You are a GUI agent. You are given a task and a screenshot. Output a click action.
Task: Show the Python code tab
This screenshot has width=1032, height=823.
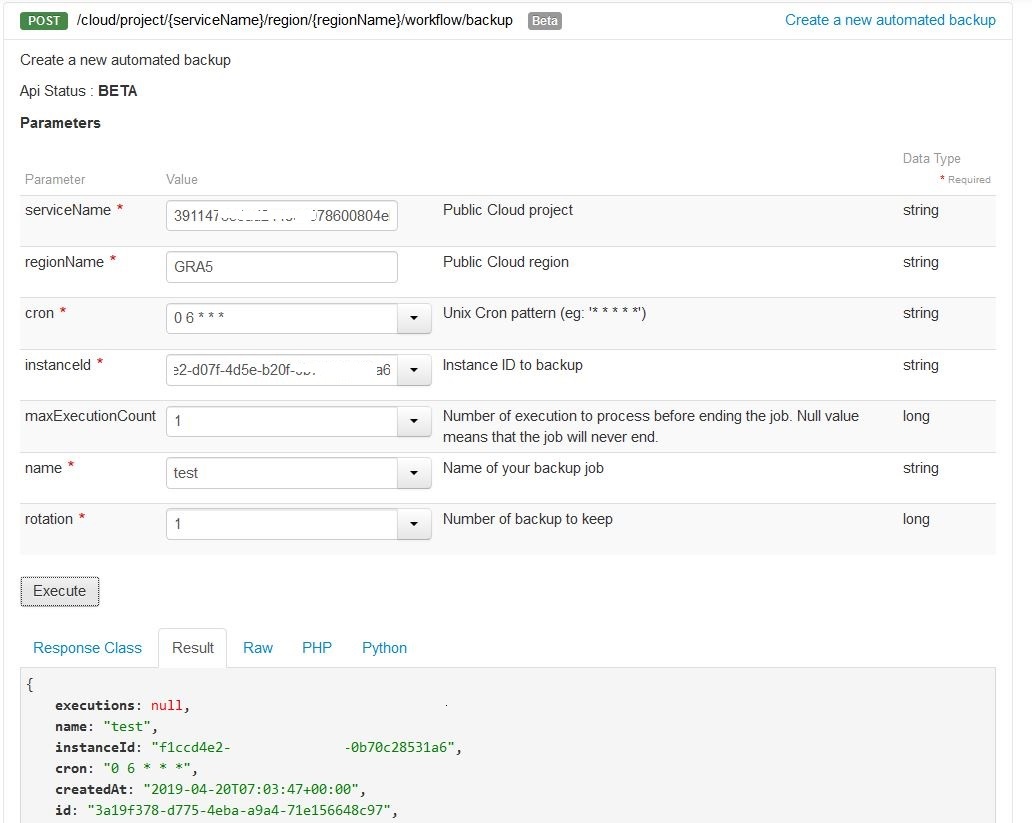(384, 648)
